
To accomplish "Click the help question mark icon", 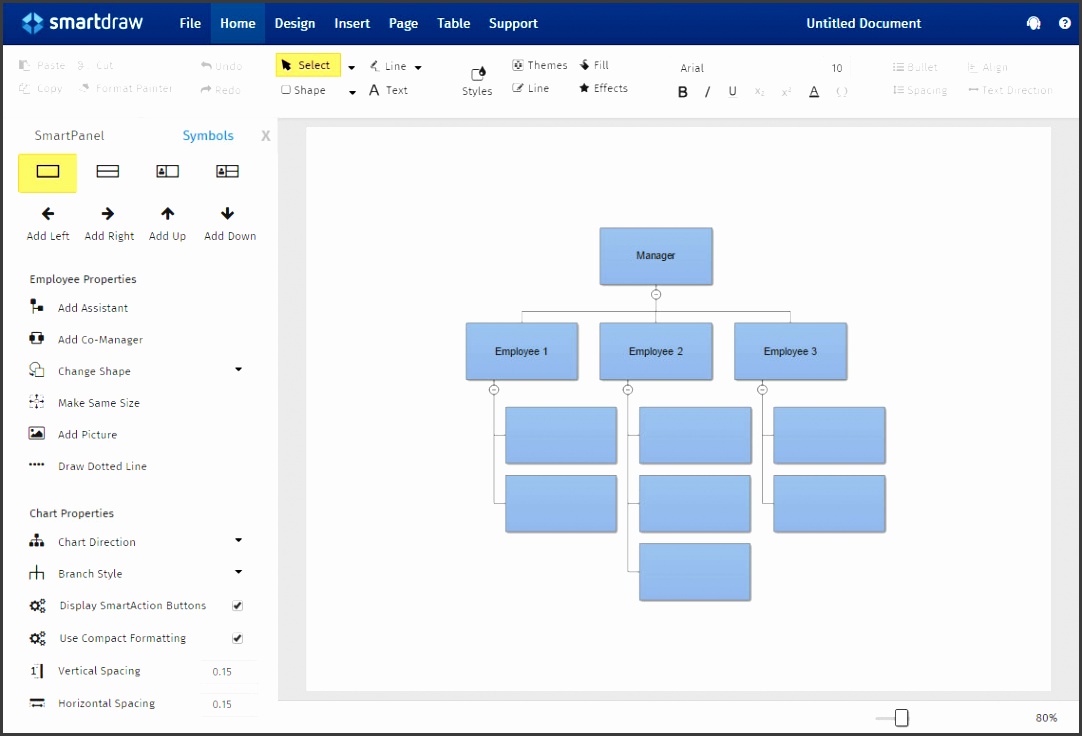I will pyautogui.click(x=1065, y=23).
